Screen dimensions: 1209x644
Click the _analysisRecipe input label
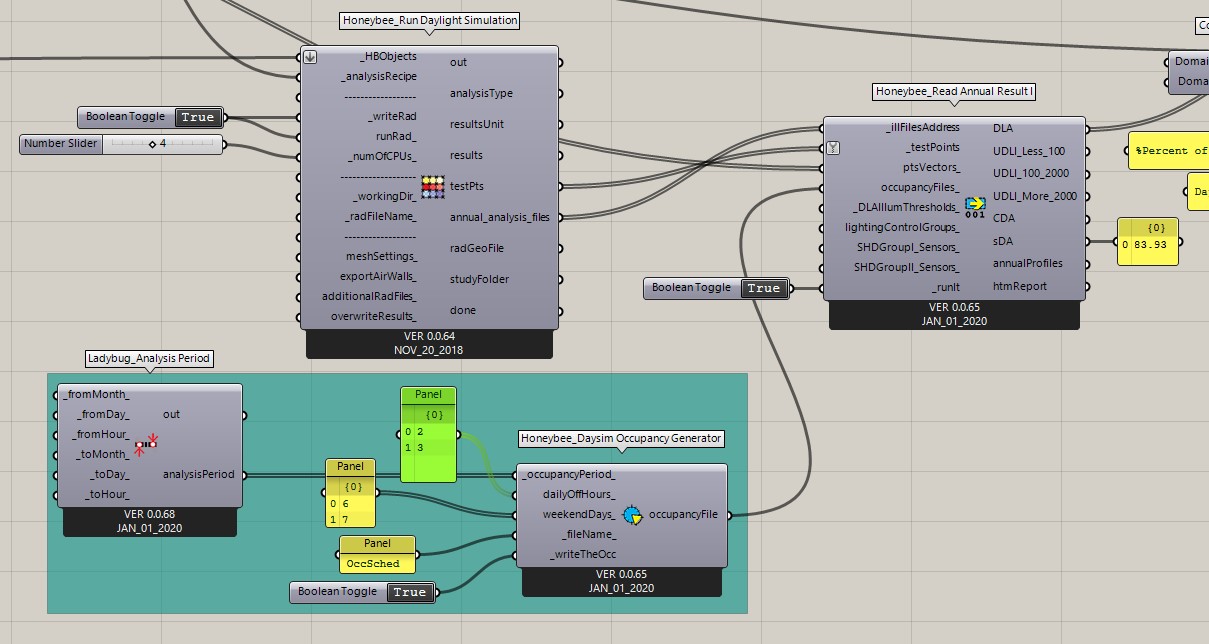(x=379, y=76)
